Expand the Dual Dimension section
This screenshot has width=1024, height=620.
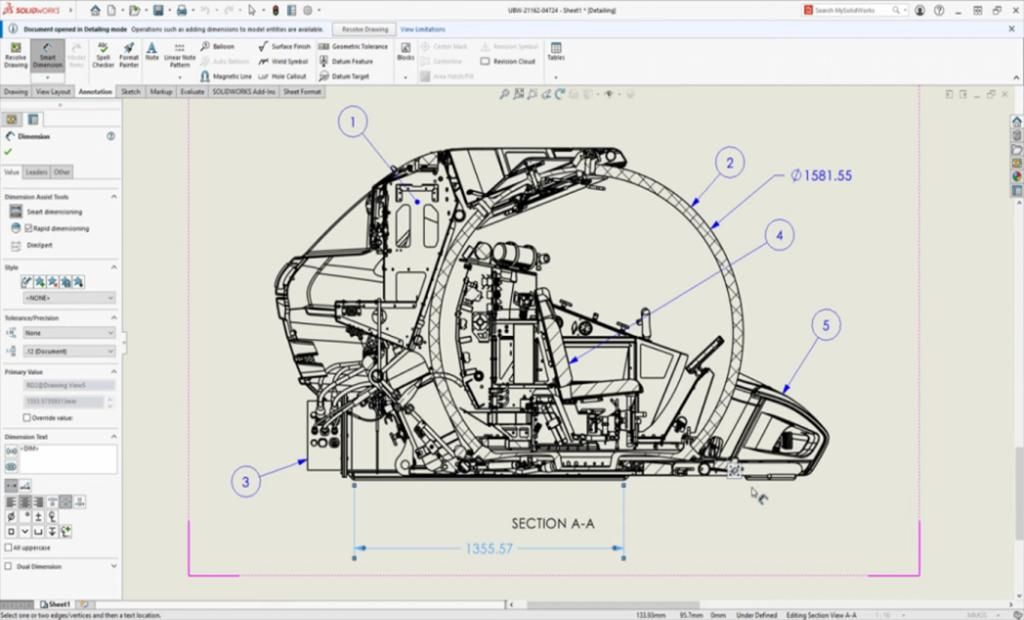pyautogui.click(x=114, y=566)
